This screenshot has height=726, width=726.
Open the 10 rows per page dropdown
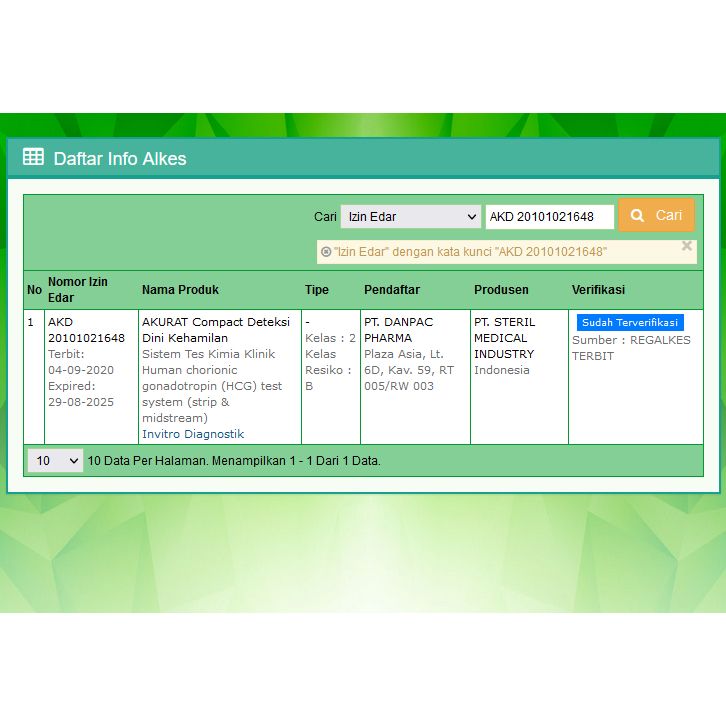[x=56, y=460]
